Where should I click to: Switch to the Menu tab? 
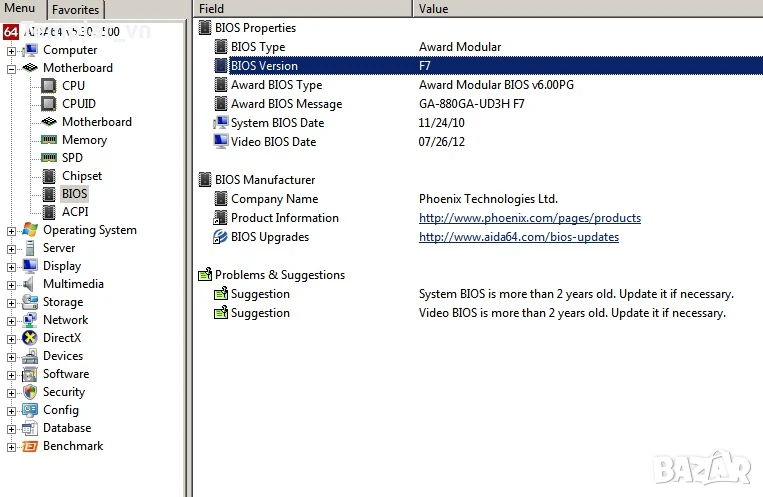point(19,8)
